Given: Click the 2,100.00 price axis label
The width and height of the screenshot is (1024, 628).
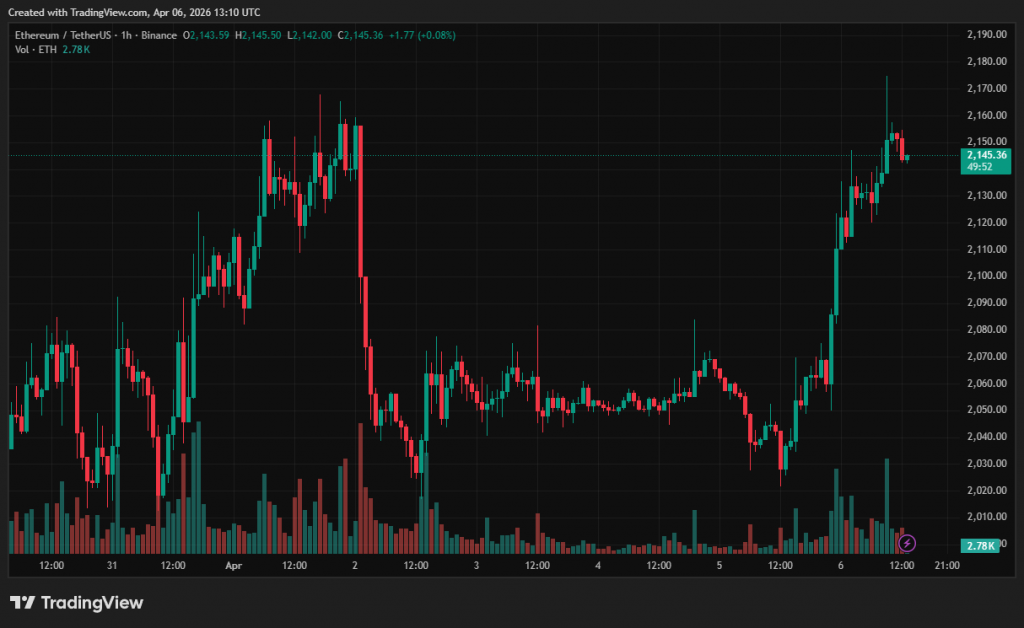Looking at the screenshot, I should point(986,276).
